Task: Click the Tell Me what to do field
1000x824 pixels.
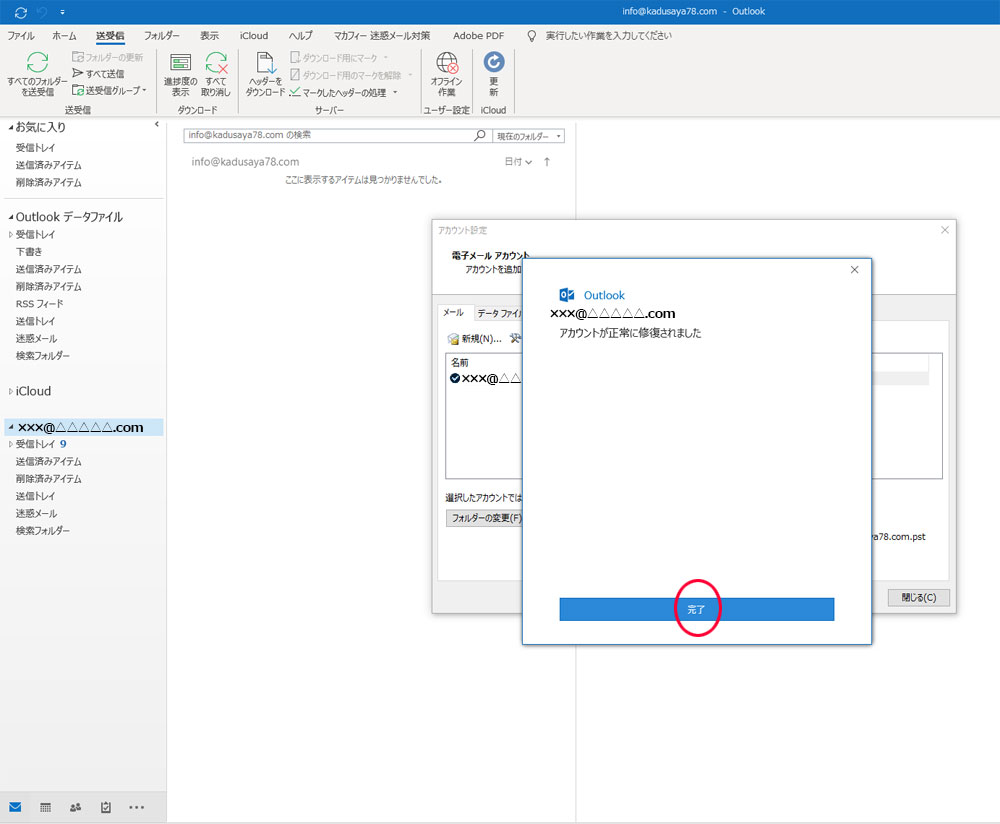Action: (608, 36)
